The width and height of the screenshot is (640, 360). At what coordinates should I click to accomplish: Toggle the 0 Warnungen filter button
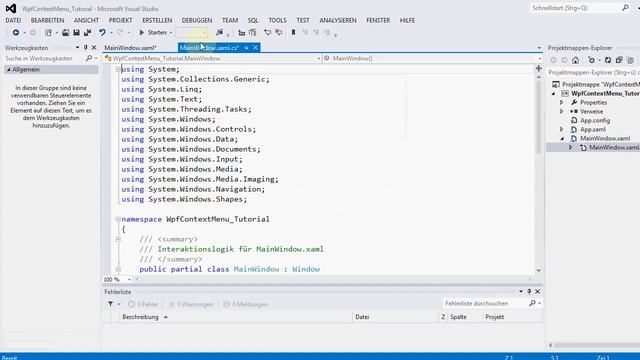tap(191, 304)
